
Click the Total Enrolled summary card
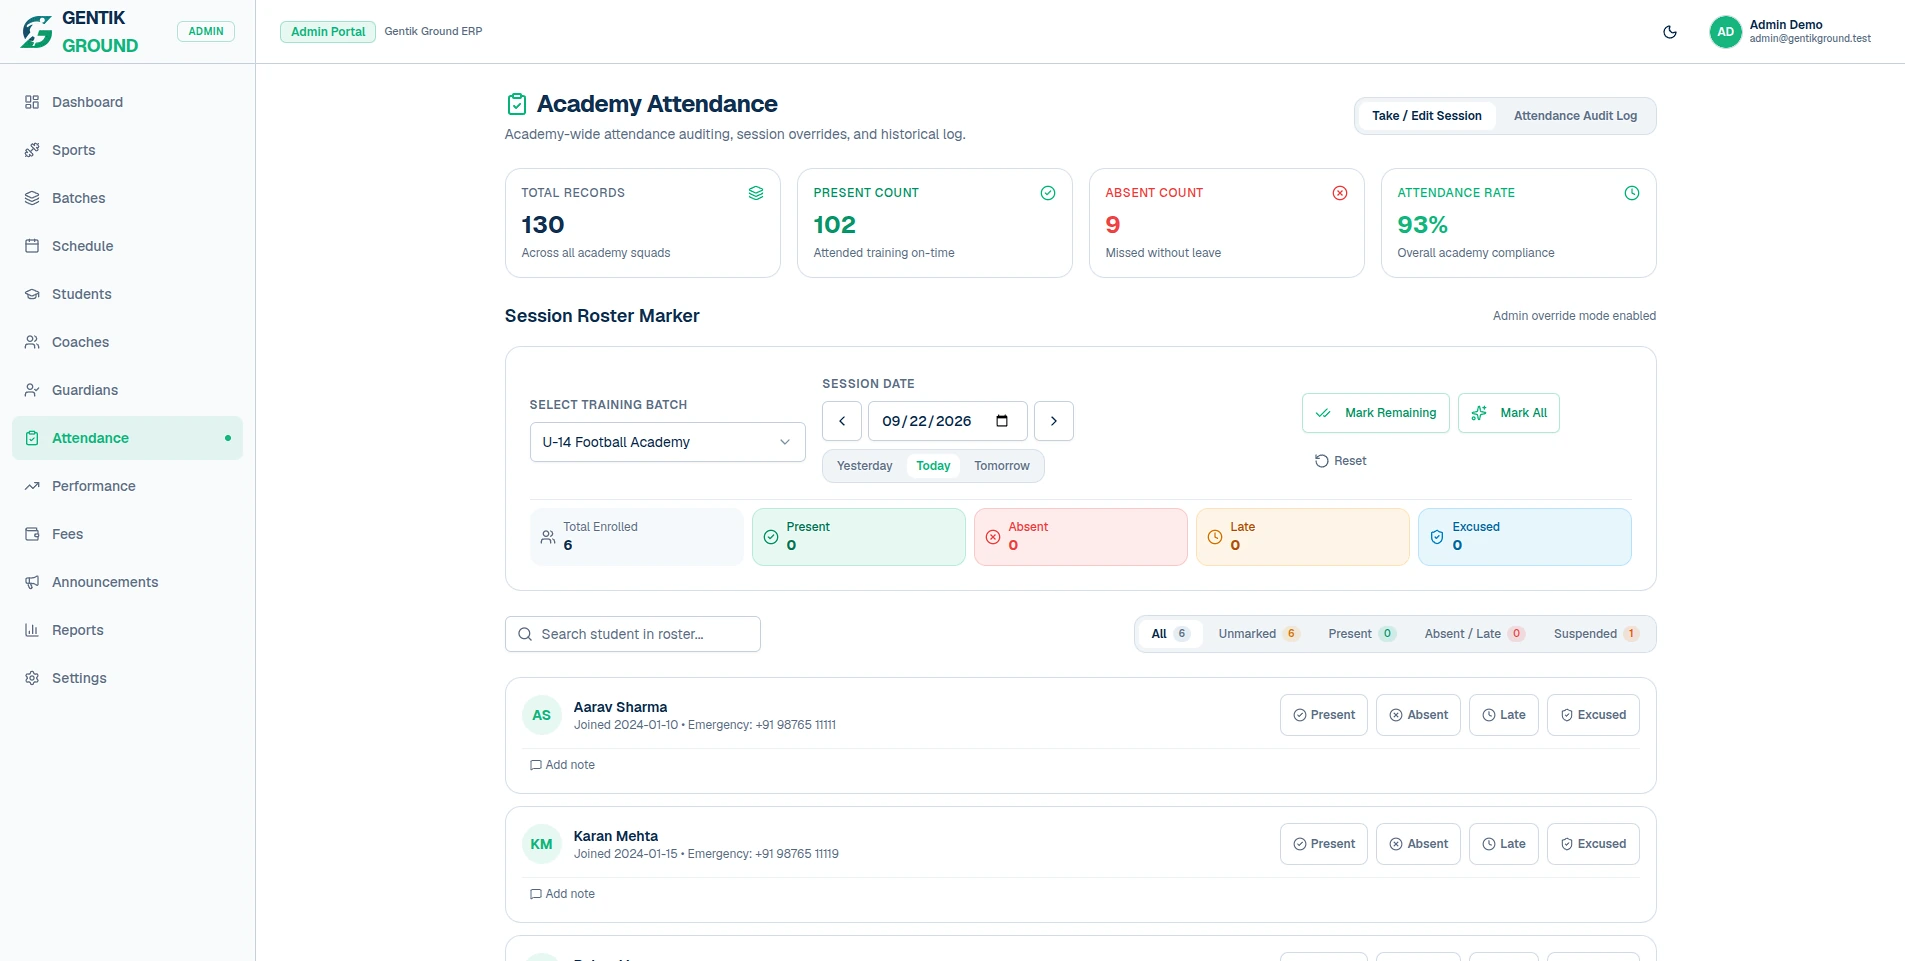pos(637,537)
